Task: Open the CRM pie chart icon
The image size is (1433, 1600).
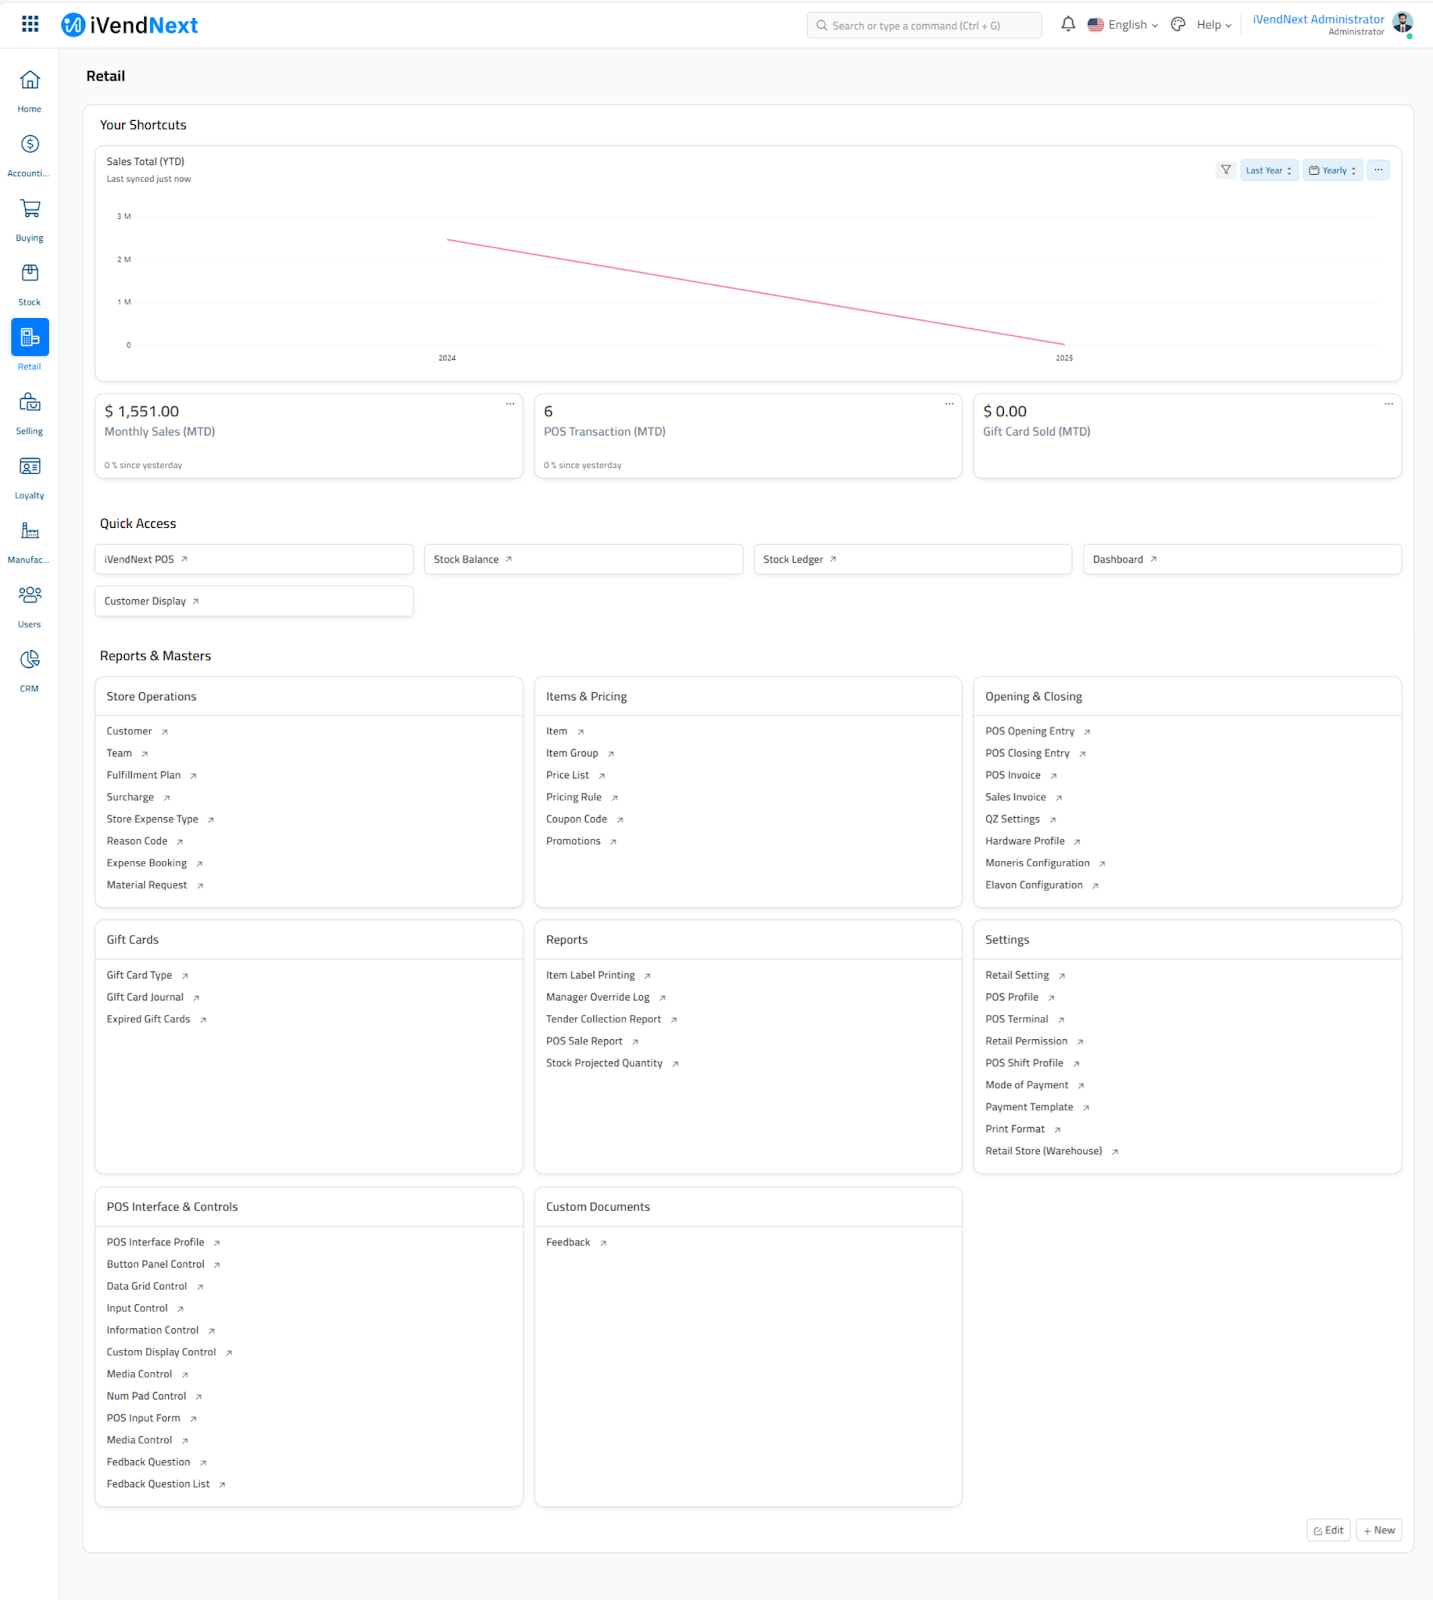Action: [30, 660]
